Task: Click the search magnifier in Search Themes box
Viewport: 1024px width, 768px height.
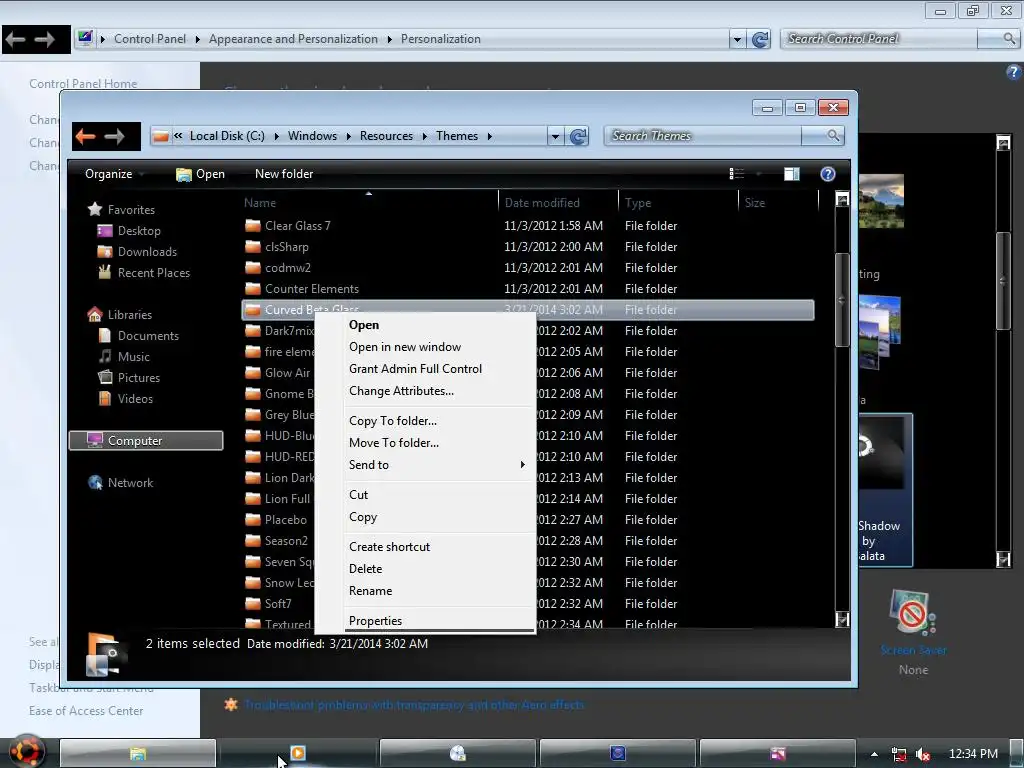Action: click(x=833, y=135)
